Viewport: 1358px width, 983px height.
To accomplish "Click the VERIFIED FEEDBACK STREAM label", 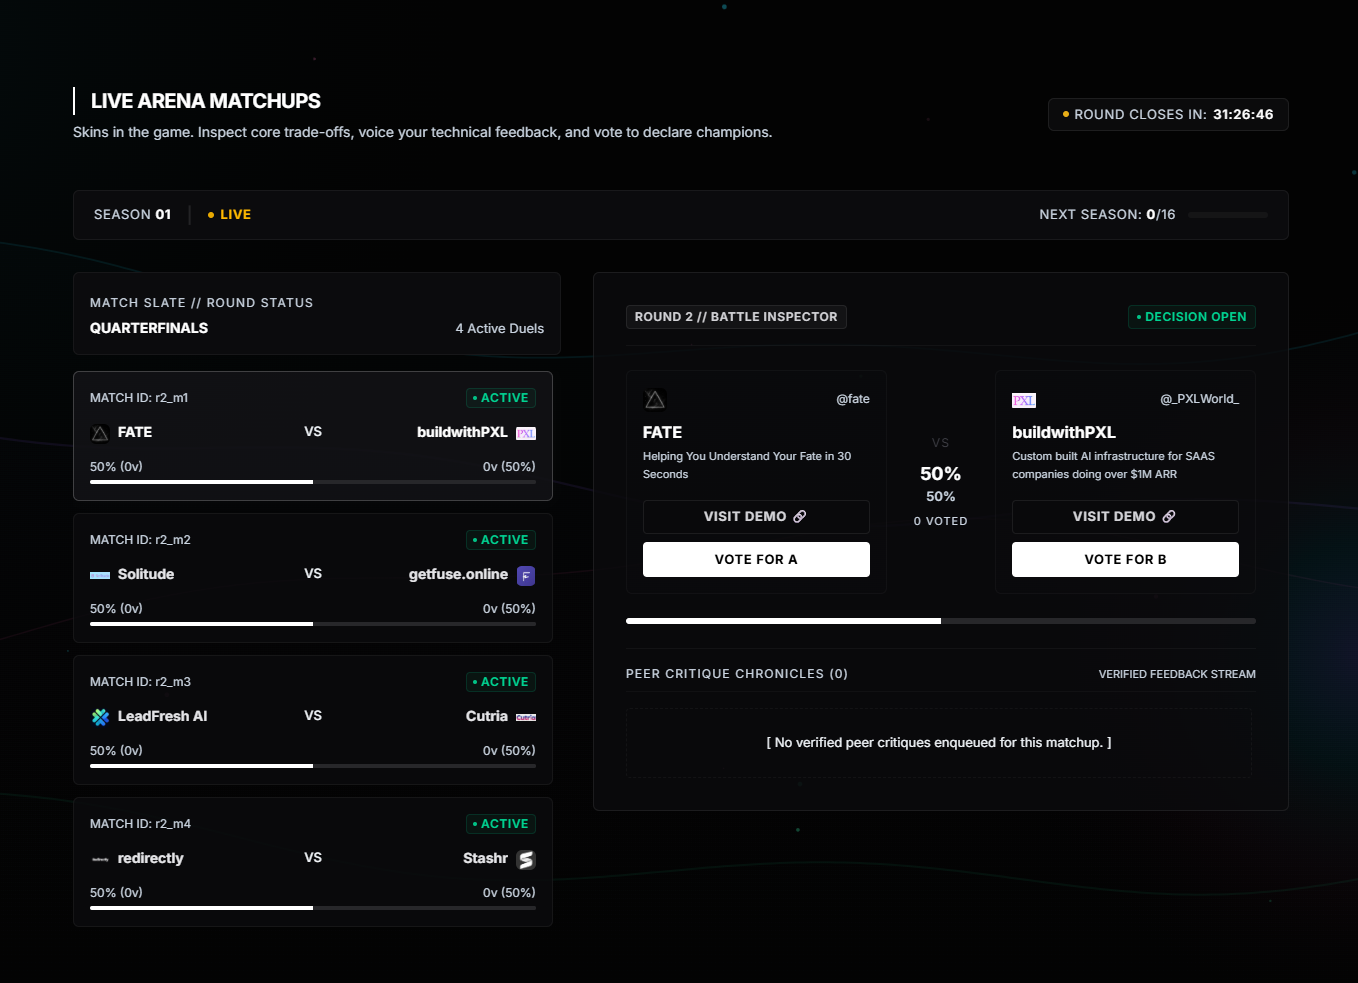I will 1177,674.
